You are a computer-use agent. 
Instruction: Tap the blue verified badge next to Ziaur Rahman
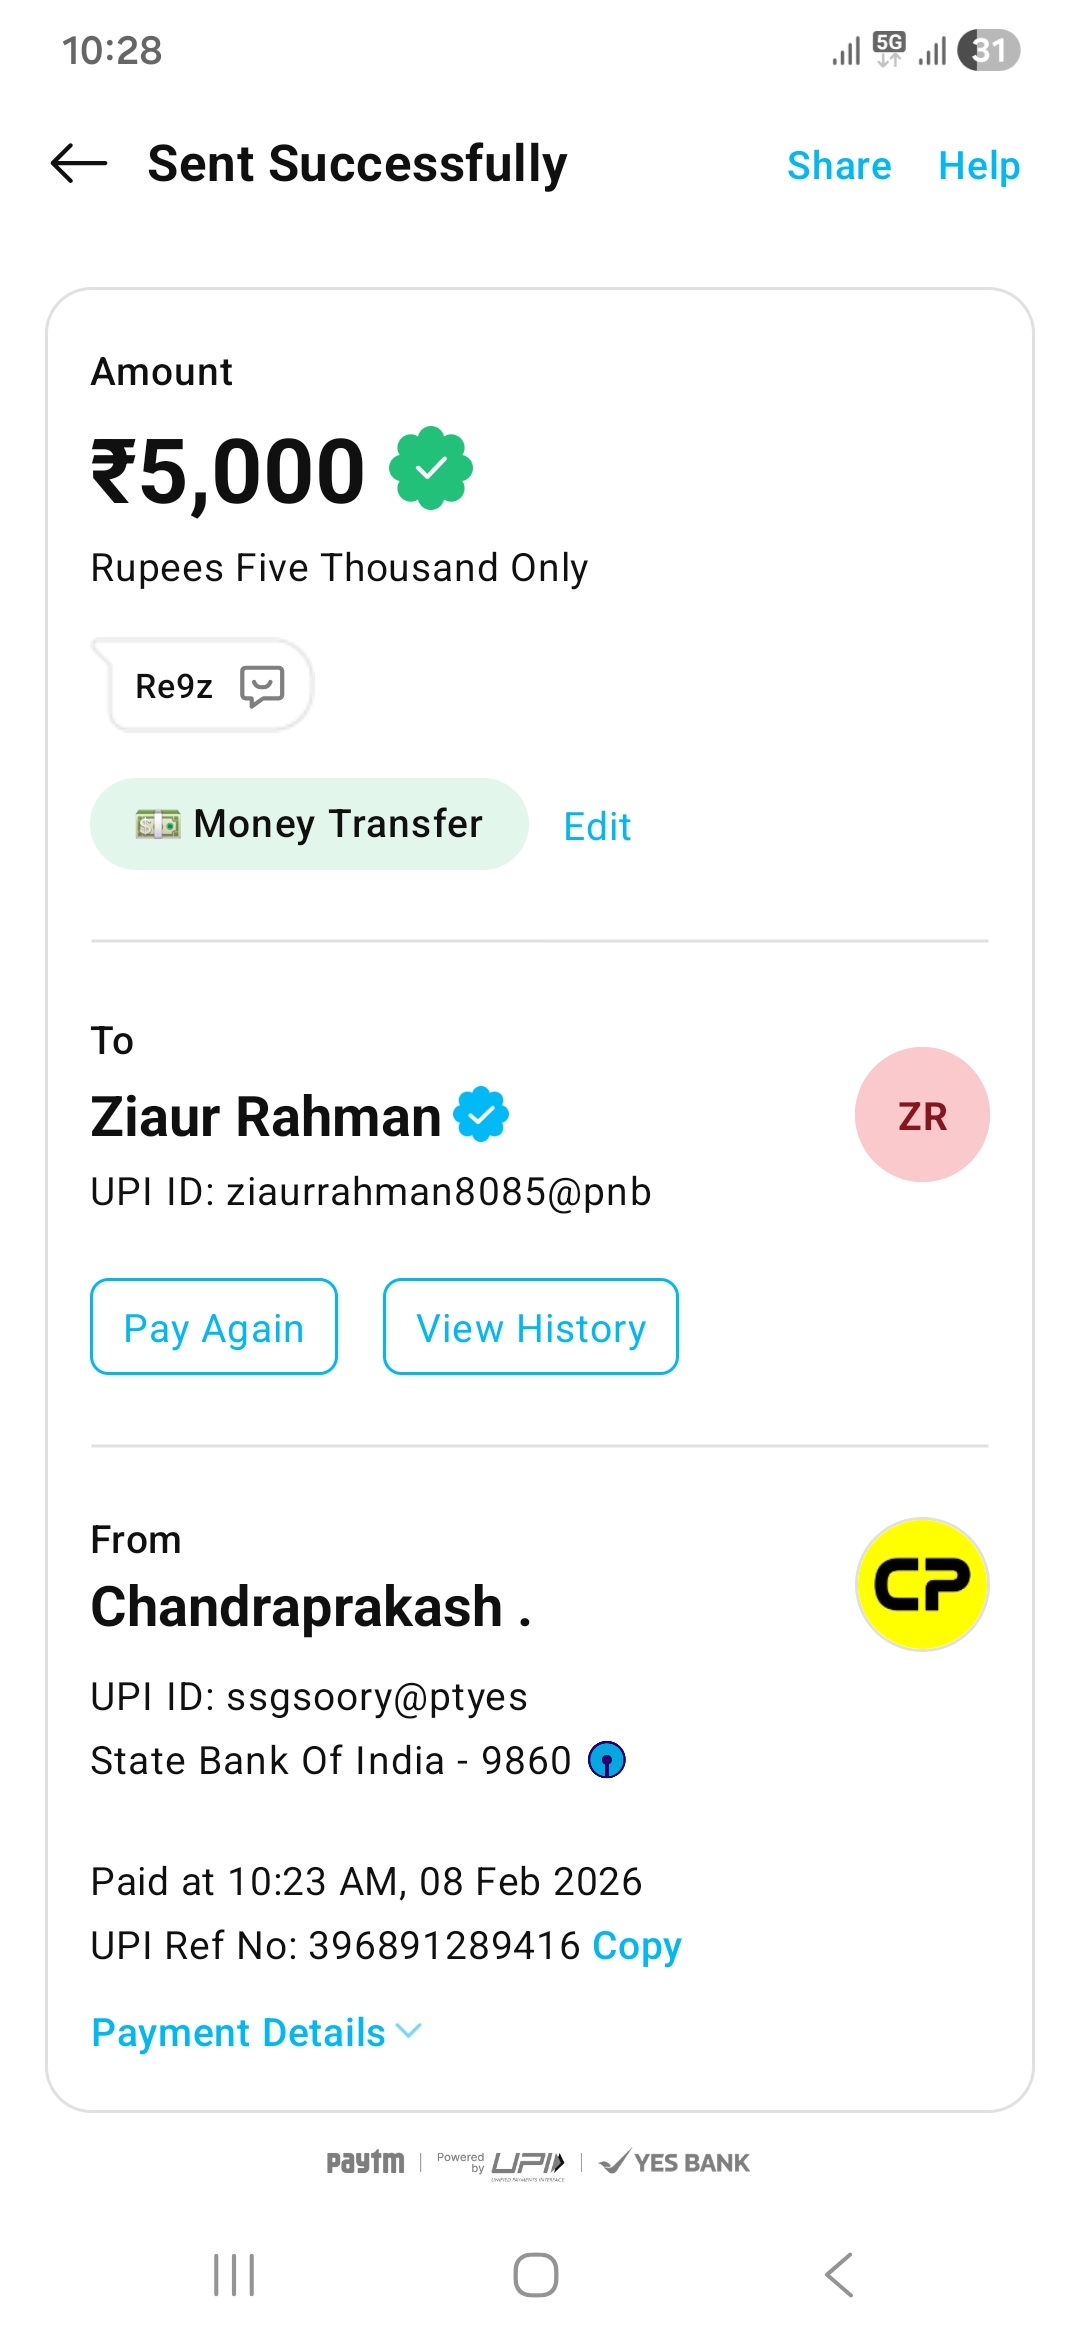(481, 1114)
